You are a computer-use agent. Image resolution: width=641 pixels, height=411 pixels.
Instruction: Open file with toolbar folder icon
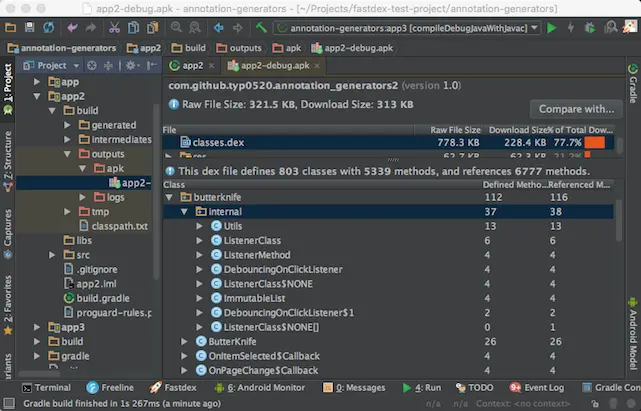[11, 28]
